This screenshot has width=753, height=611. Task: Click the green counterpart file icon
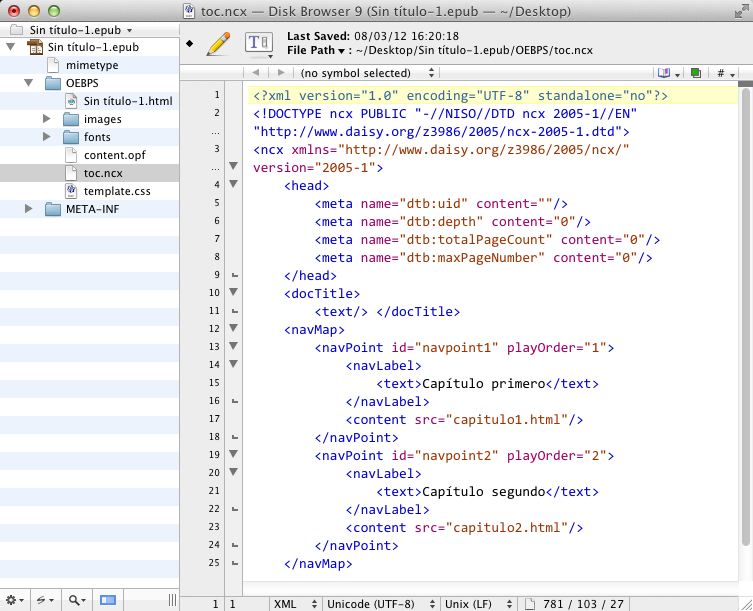point(695,73)
